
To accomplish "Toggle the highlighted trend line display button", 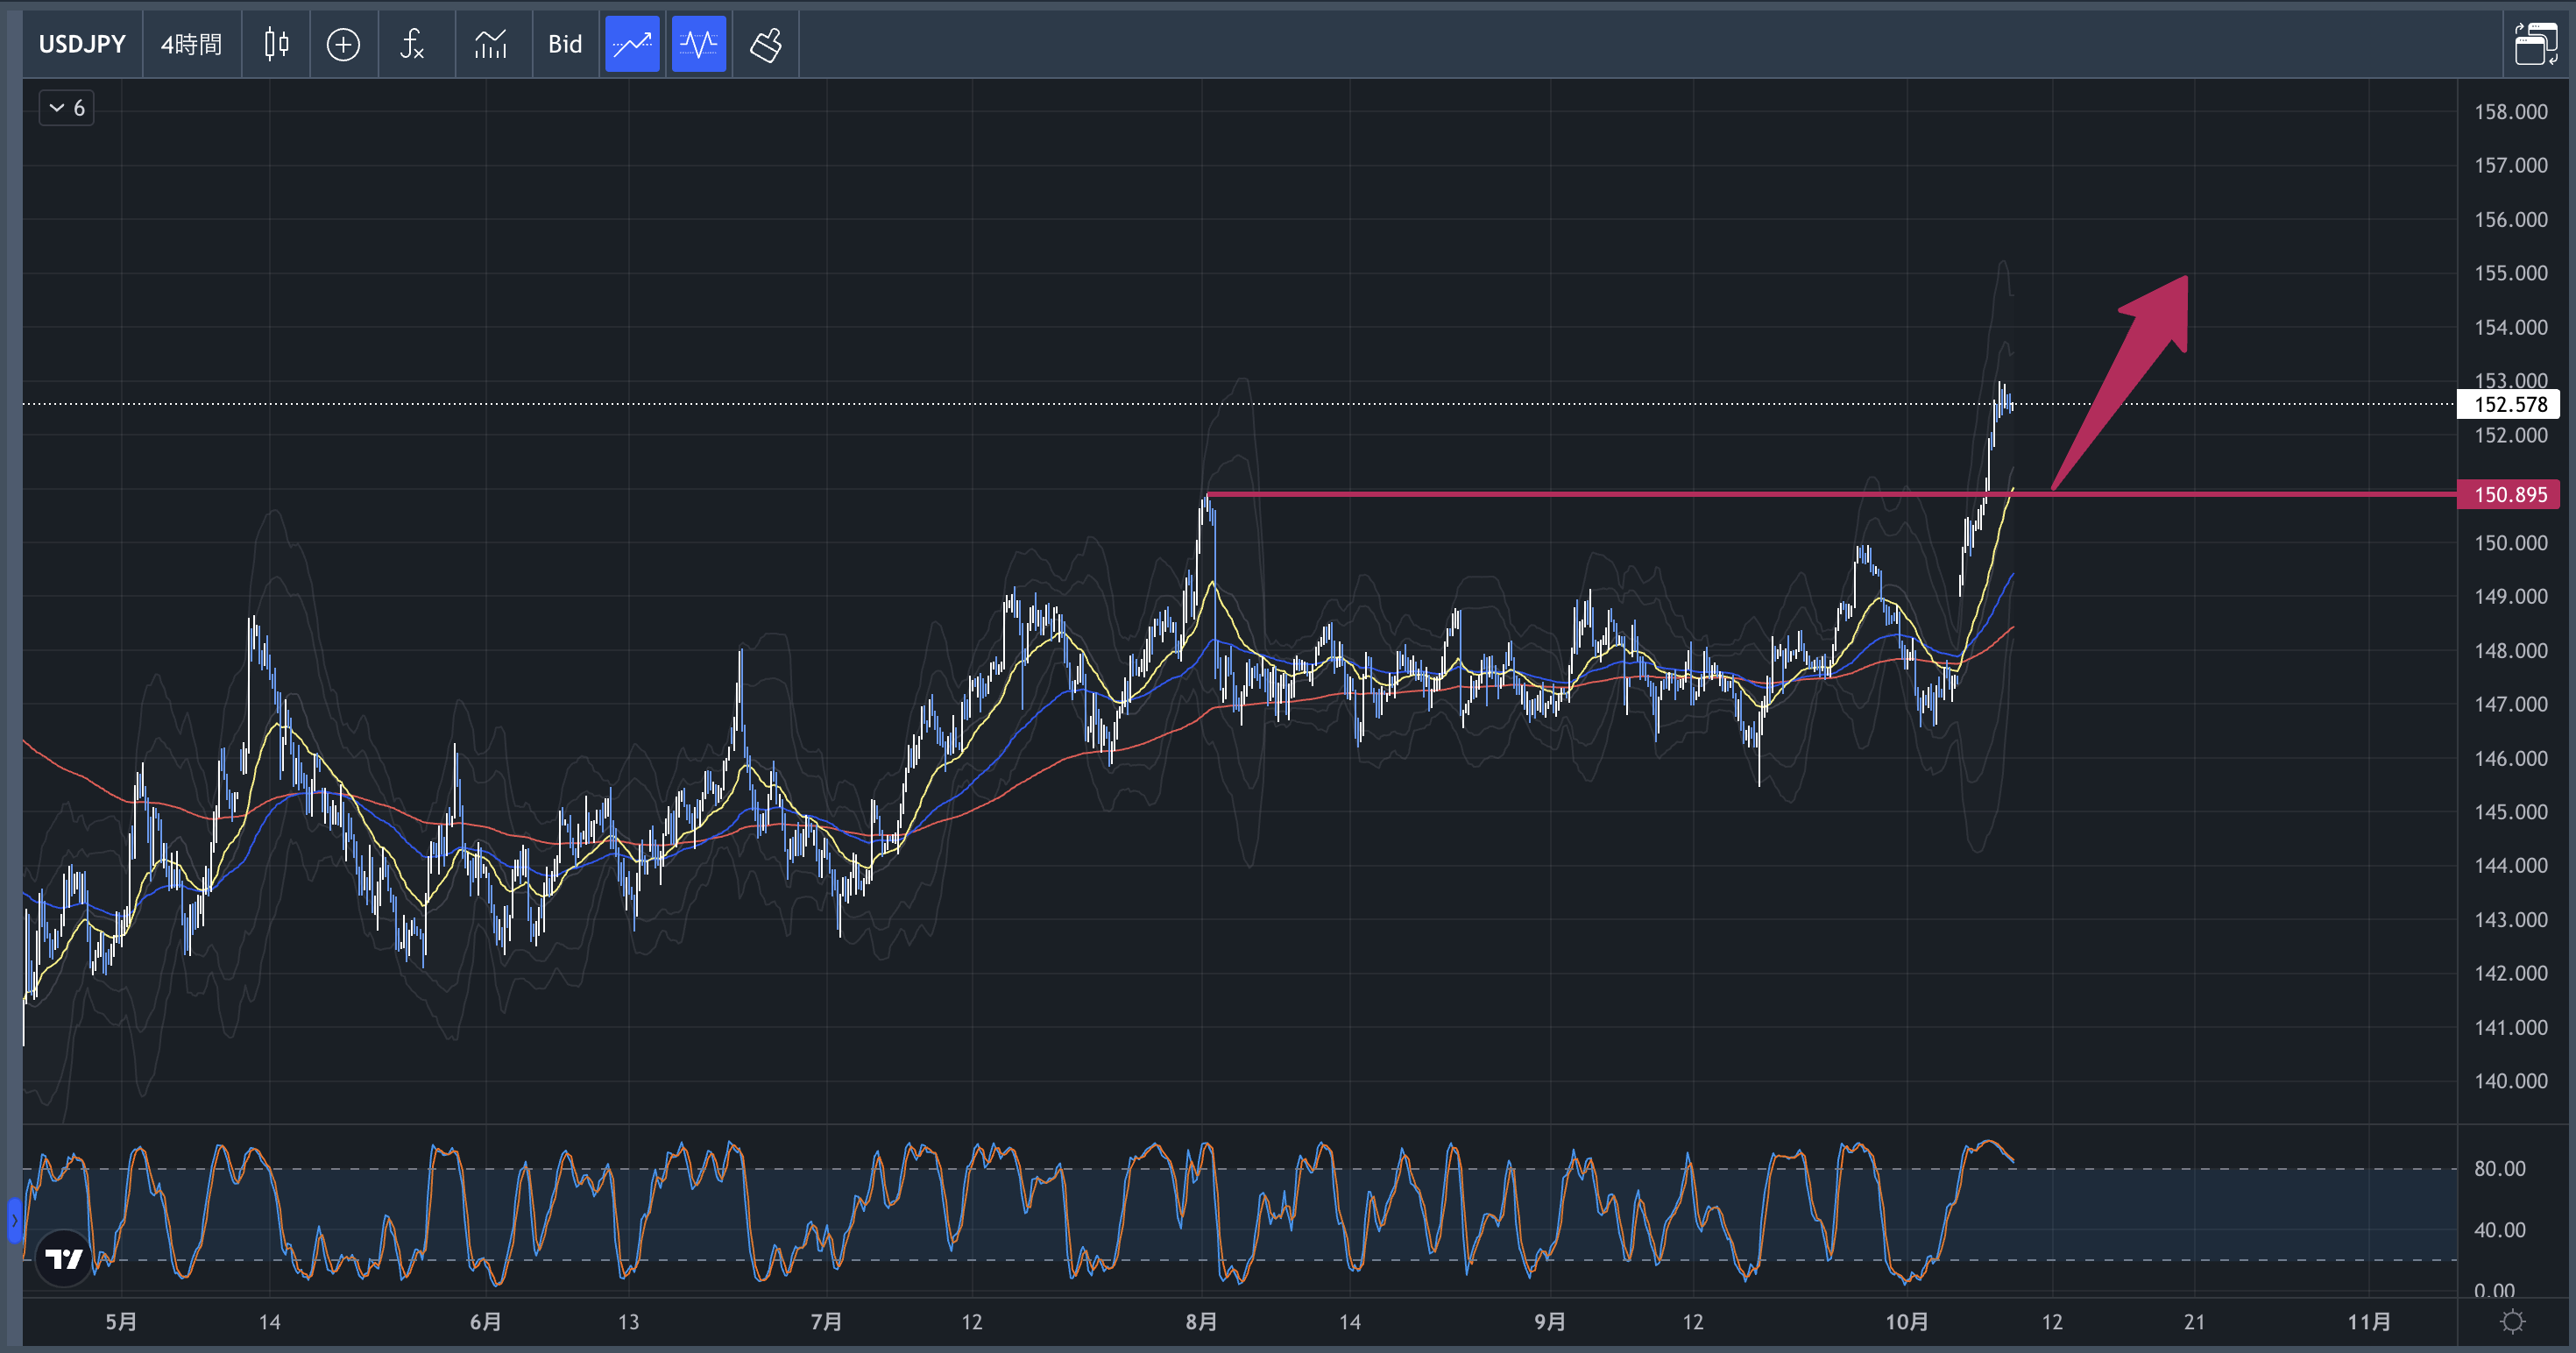I will (632, 44).
